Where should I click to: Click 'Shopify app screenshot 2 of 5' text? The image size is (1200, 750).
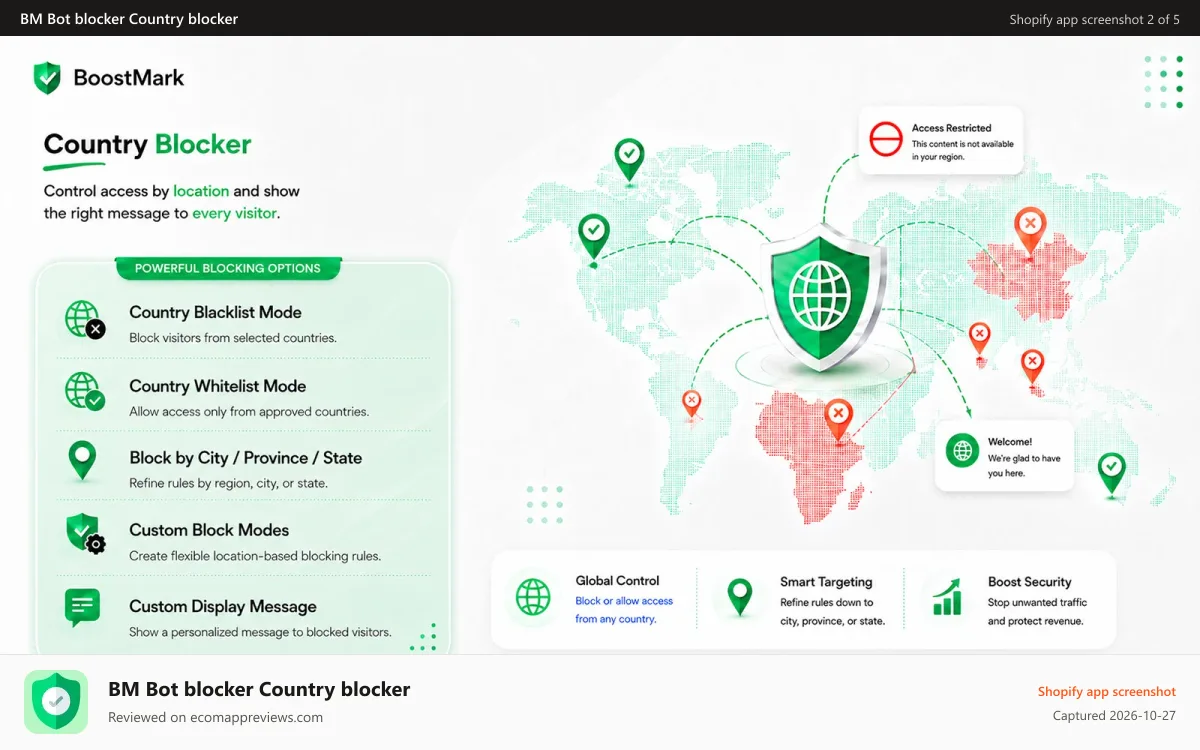[1094, 19]
